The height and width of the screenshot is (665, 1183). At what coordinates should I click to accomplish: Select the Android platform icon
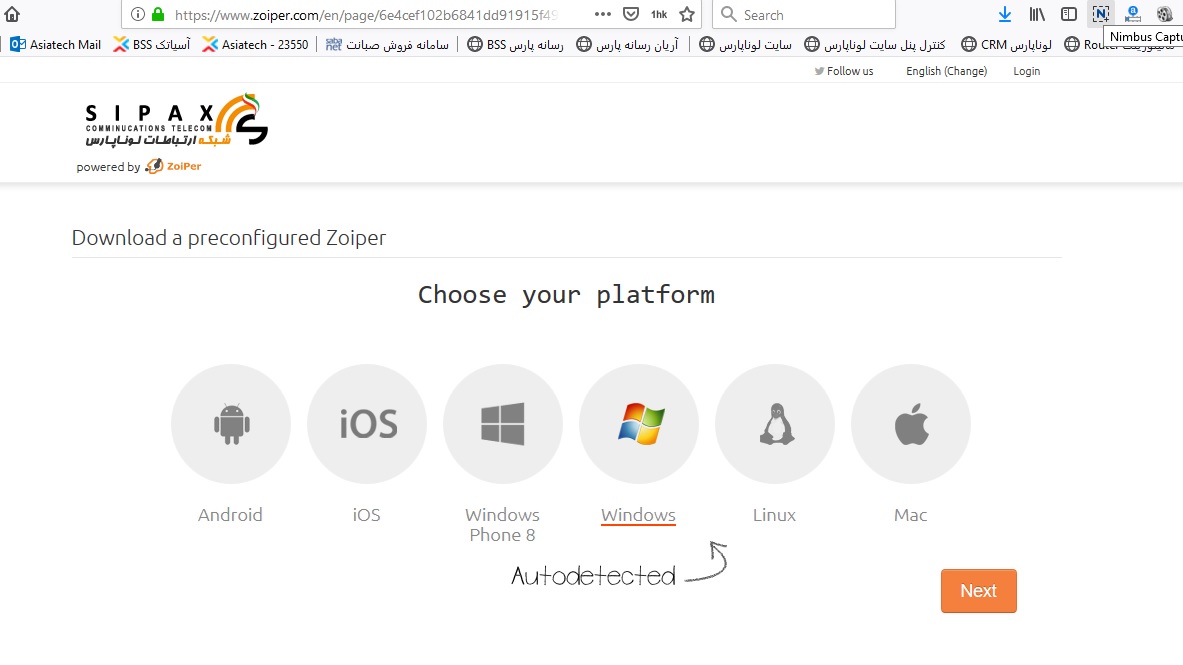[x=231, y=423]
